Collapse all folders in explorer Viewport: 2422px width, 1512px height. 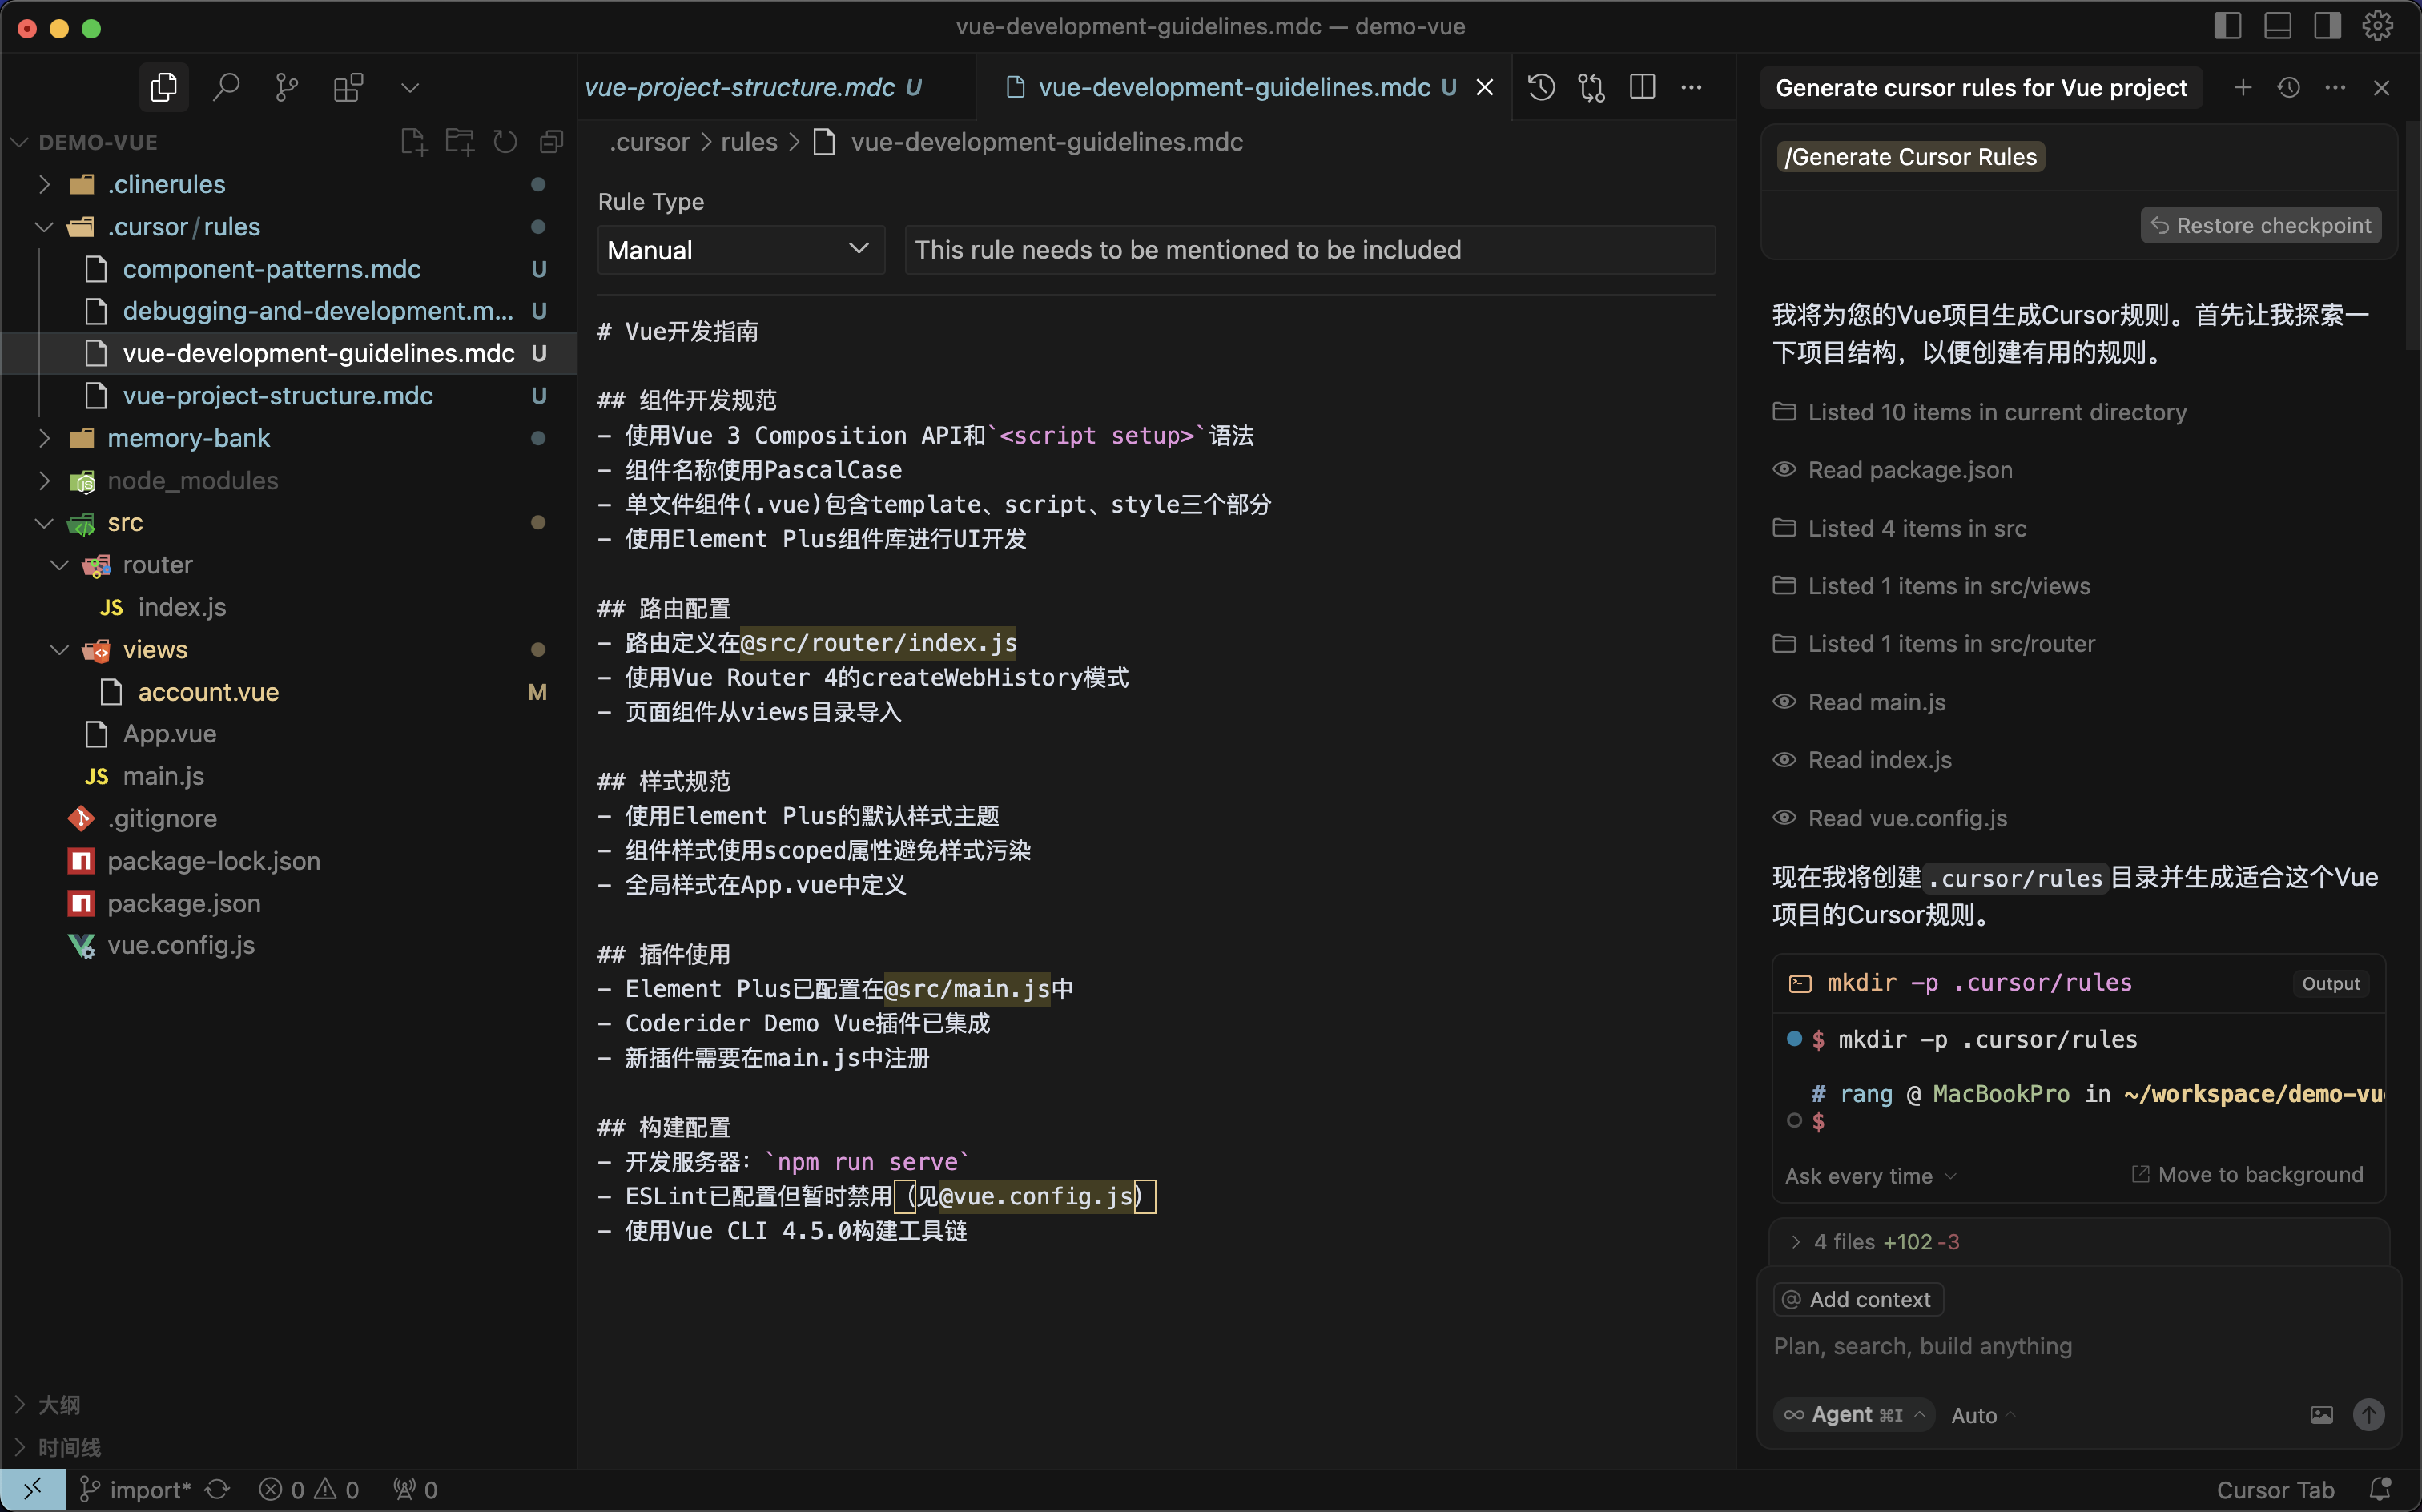pyautogui.click(x=551, y=141)
